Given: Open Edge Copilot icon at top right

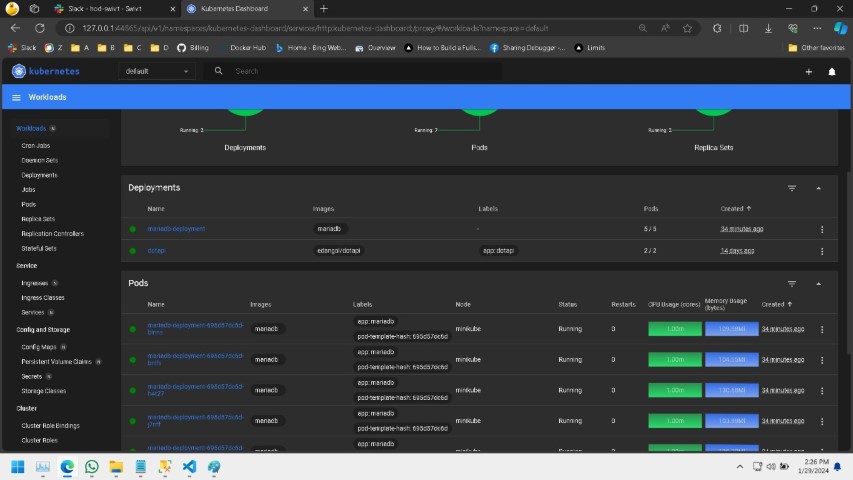Looking at the screenshot, I should click(x=840, y=28).
